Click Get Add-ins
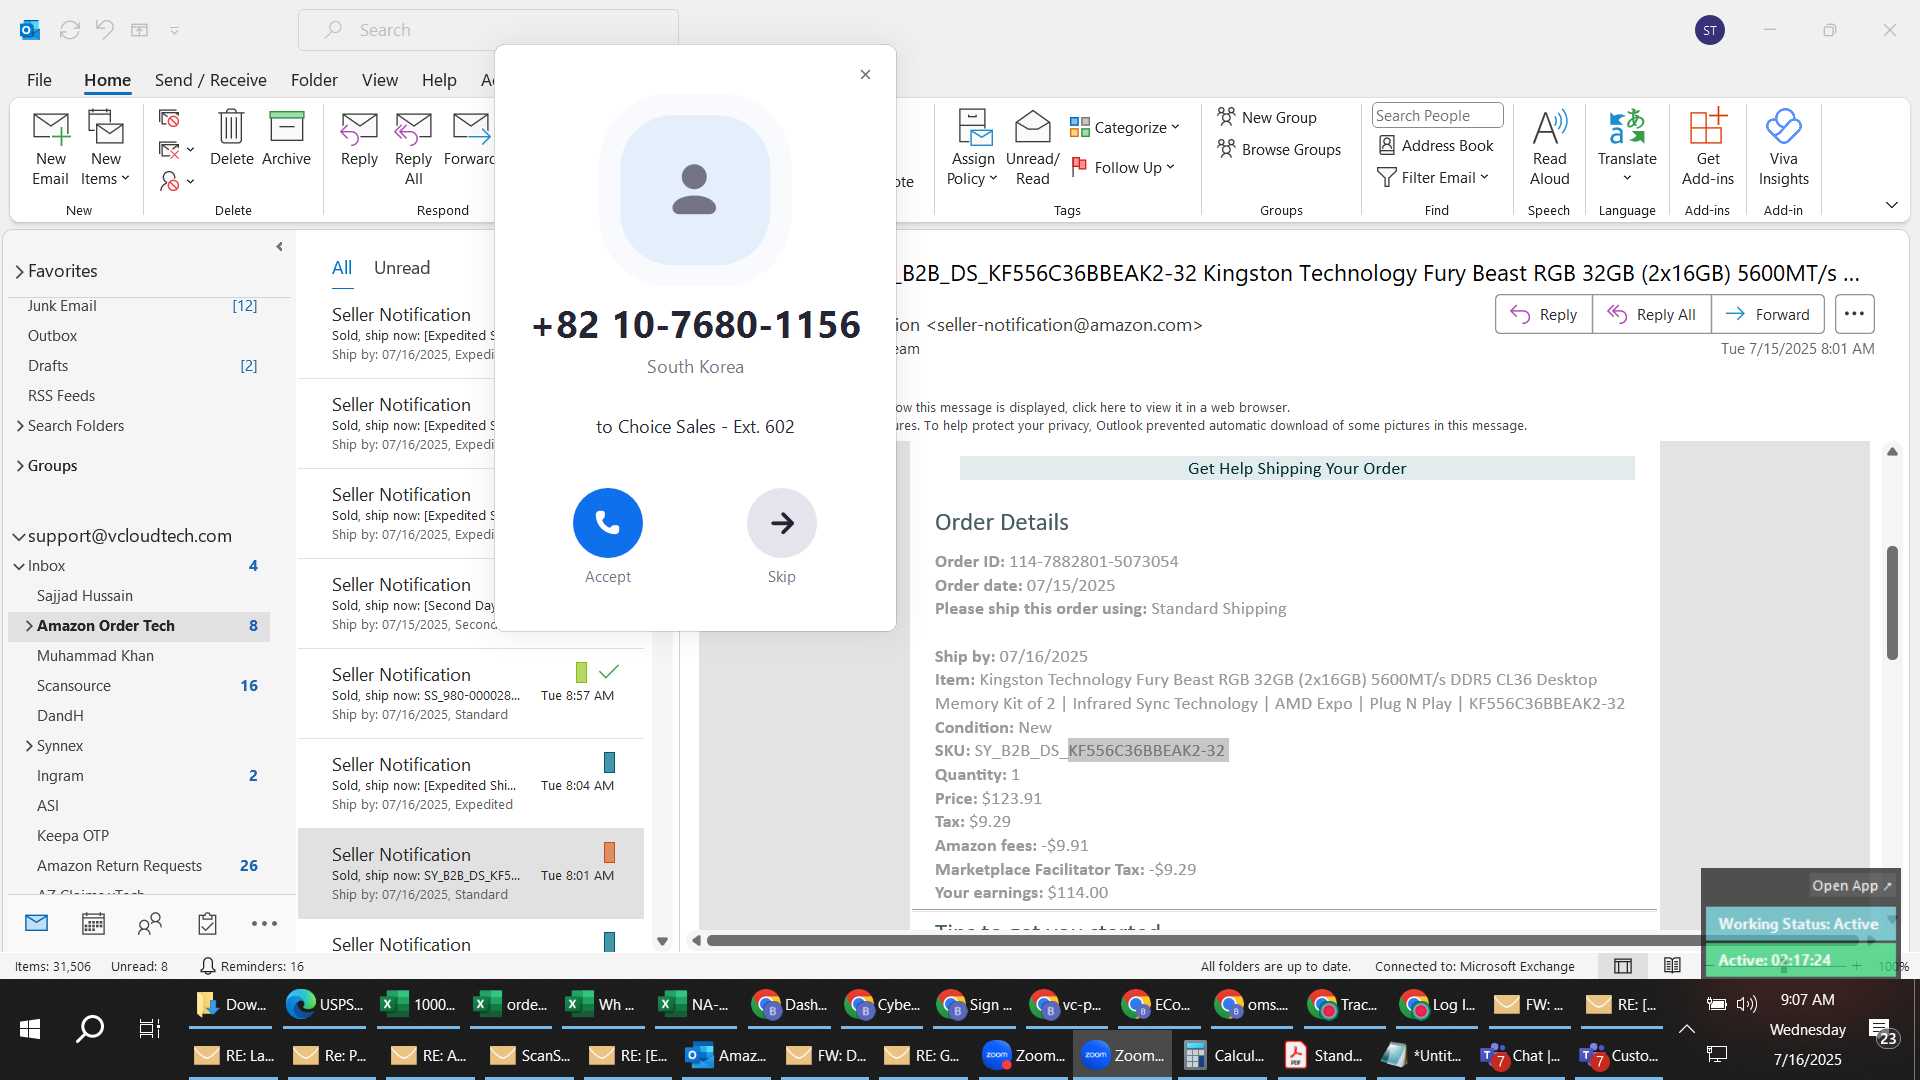Image resolution: width=1920 pixels, height=1080 pixels. 1707,148
